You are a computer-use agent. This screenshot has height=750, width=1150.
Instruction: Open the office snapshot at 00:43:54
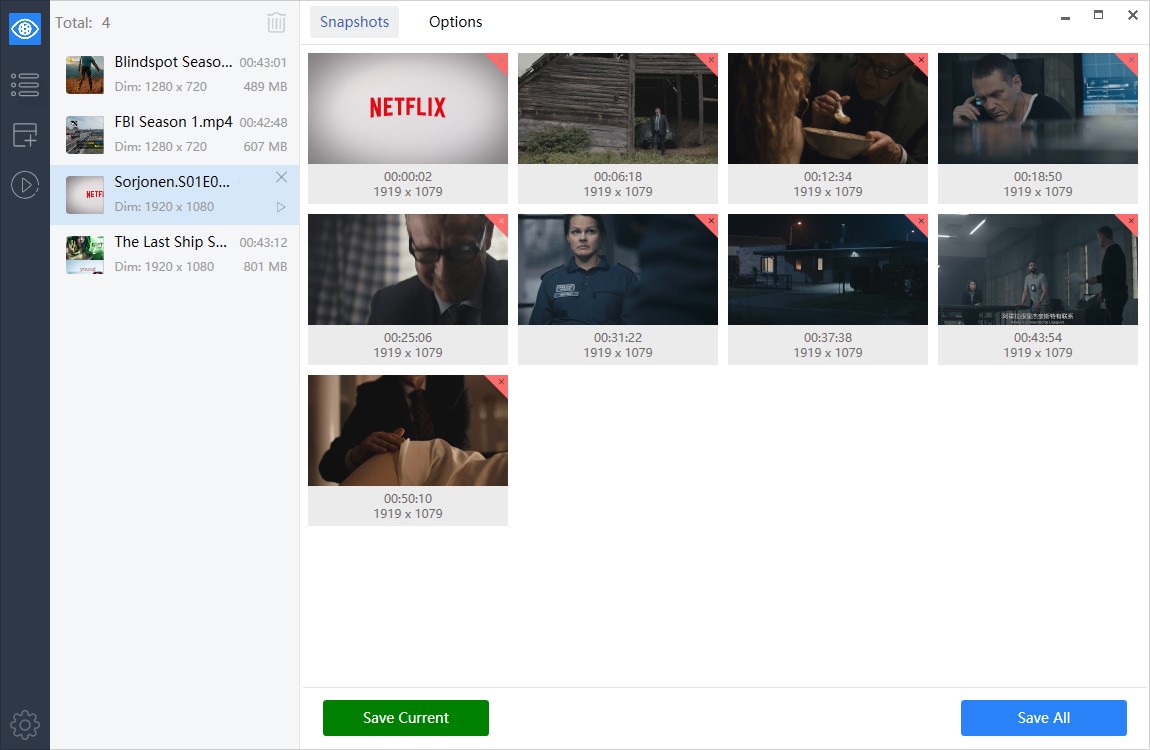pos(1037,270)
